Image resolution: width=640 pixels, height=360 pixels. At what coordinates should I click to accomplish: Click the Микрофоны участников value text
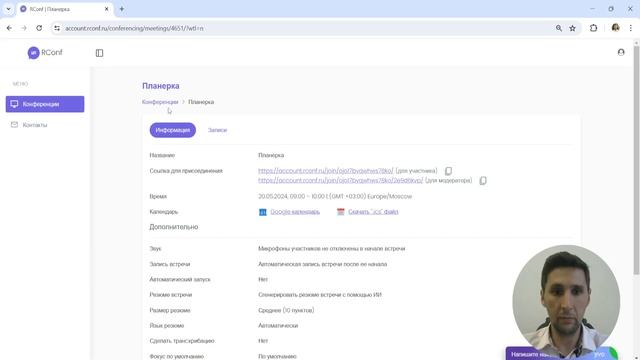[x=331, y=249]
